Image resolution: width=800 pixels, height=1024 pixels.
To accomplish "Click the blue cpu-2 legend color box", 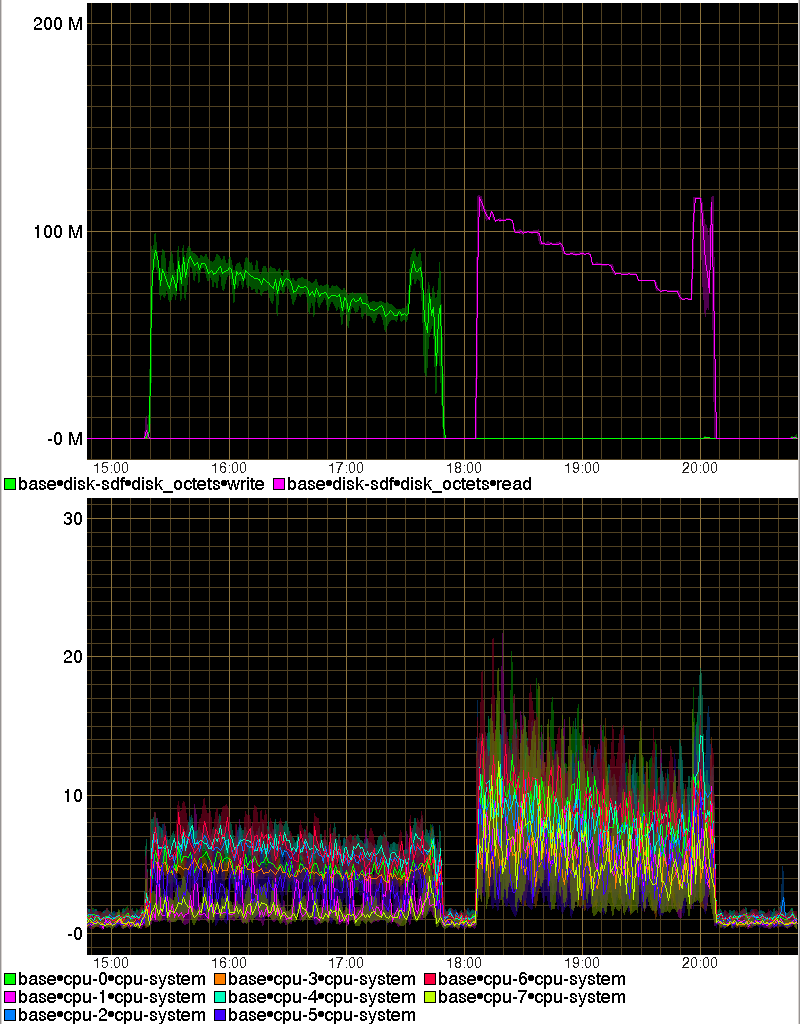I will [x=10, y=1015].
